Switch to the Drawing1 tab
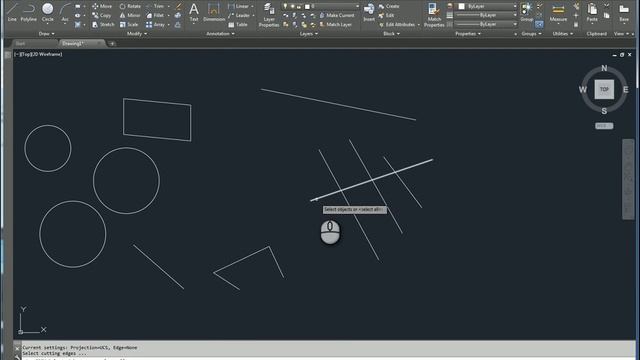640x360 pixels. [82, 43]
